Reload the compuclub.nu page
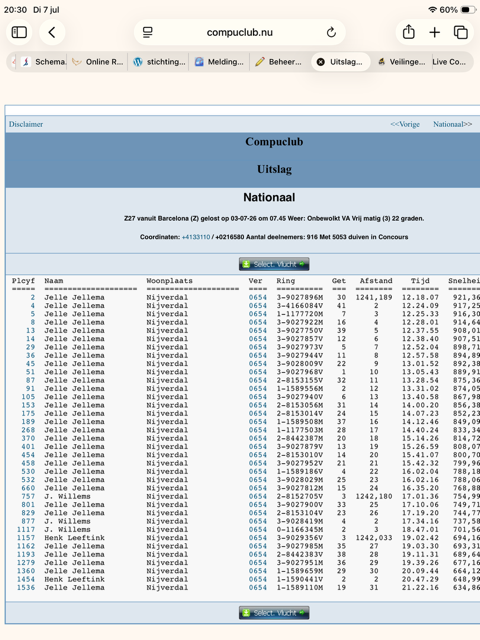 coord(331,32)
